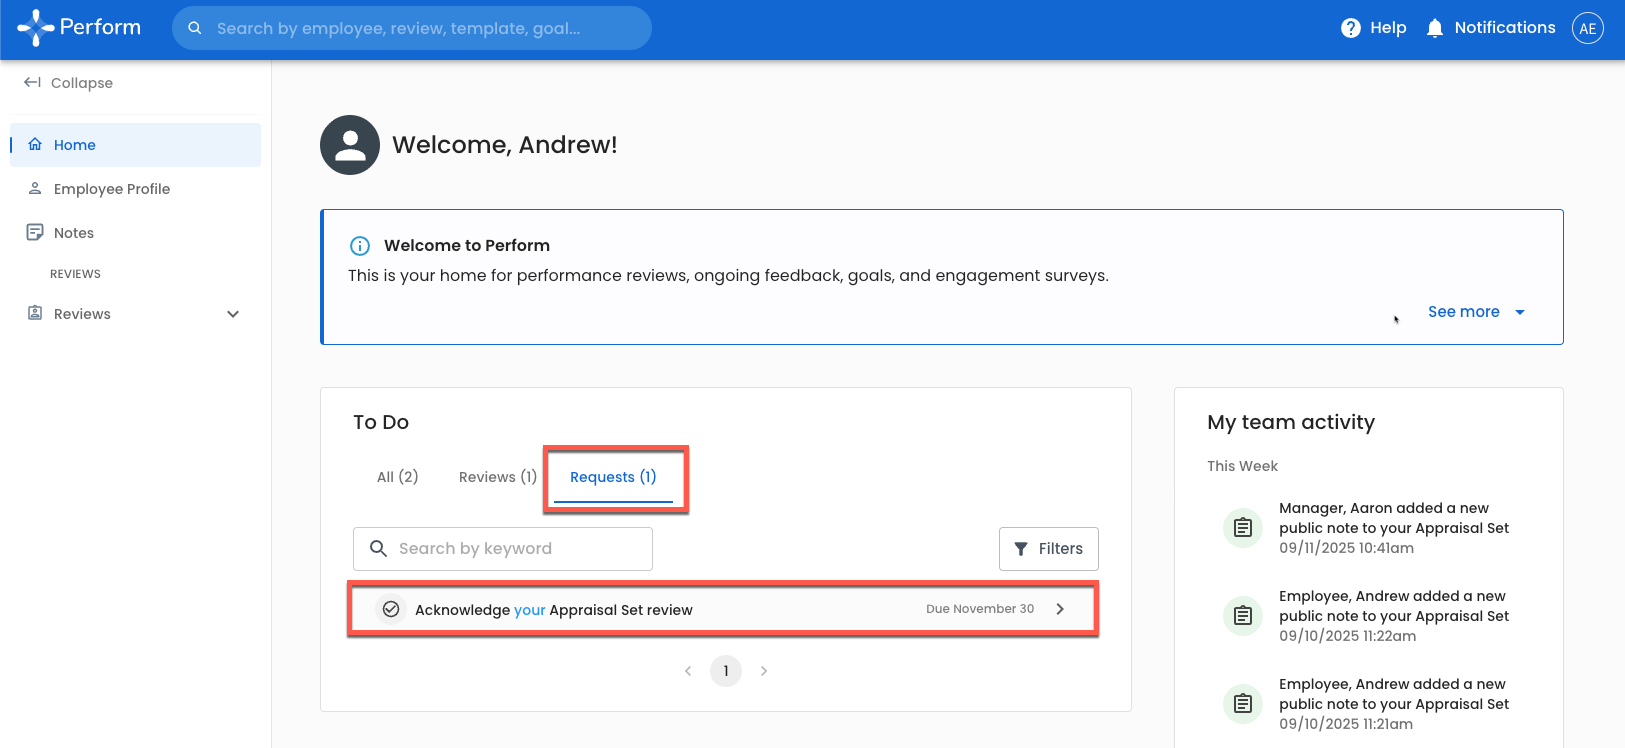Click the Notes icon in sidebar
This screenshot has width=1625, height=748.
pos(35,232)
